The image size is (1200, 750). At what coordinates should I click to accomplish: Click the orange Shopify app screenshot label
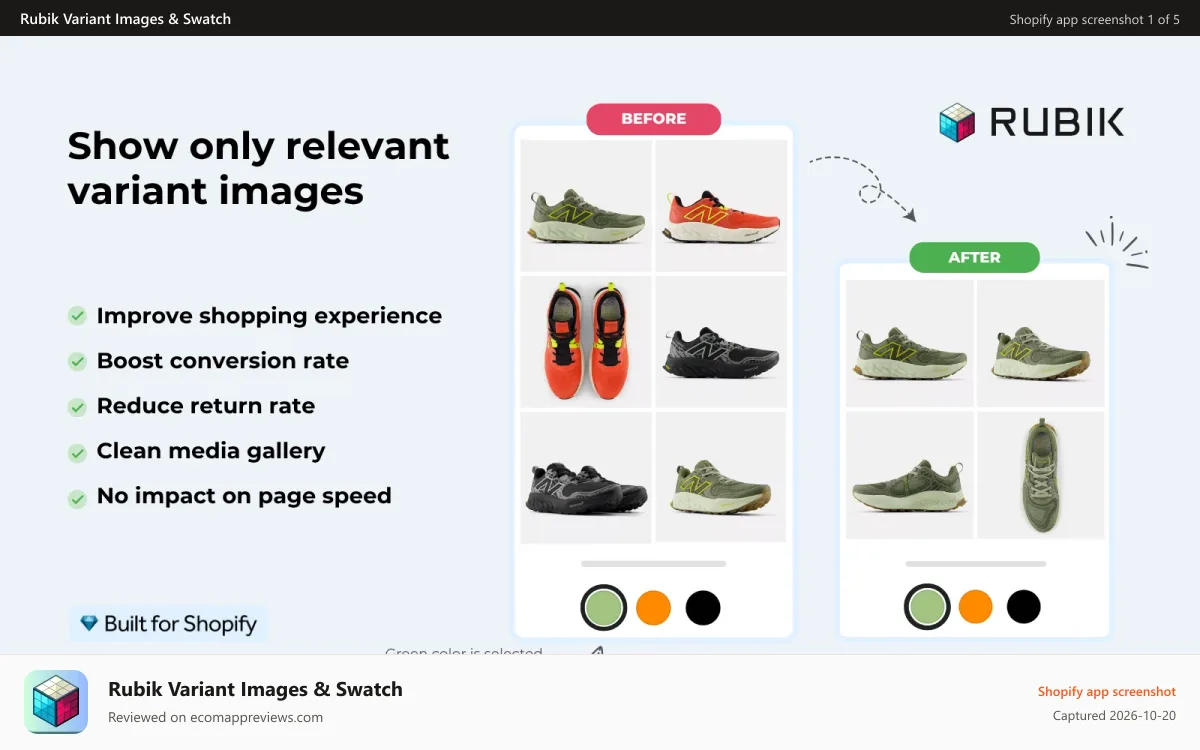click(1107, 691)
